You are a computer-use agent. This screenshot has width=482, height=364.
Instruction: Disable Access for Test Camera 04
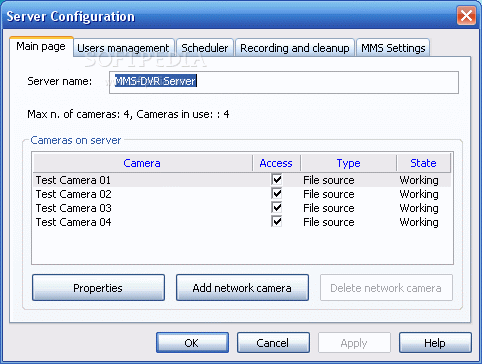[x=277, y=222]
